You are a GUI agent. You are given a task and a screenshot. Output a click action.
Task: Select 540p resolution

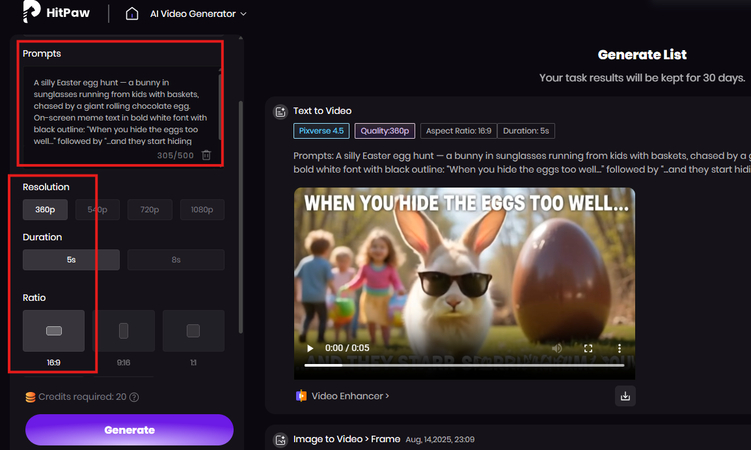click(97, 210)
